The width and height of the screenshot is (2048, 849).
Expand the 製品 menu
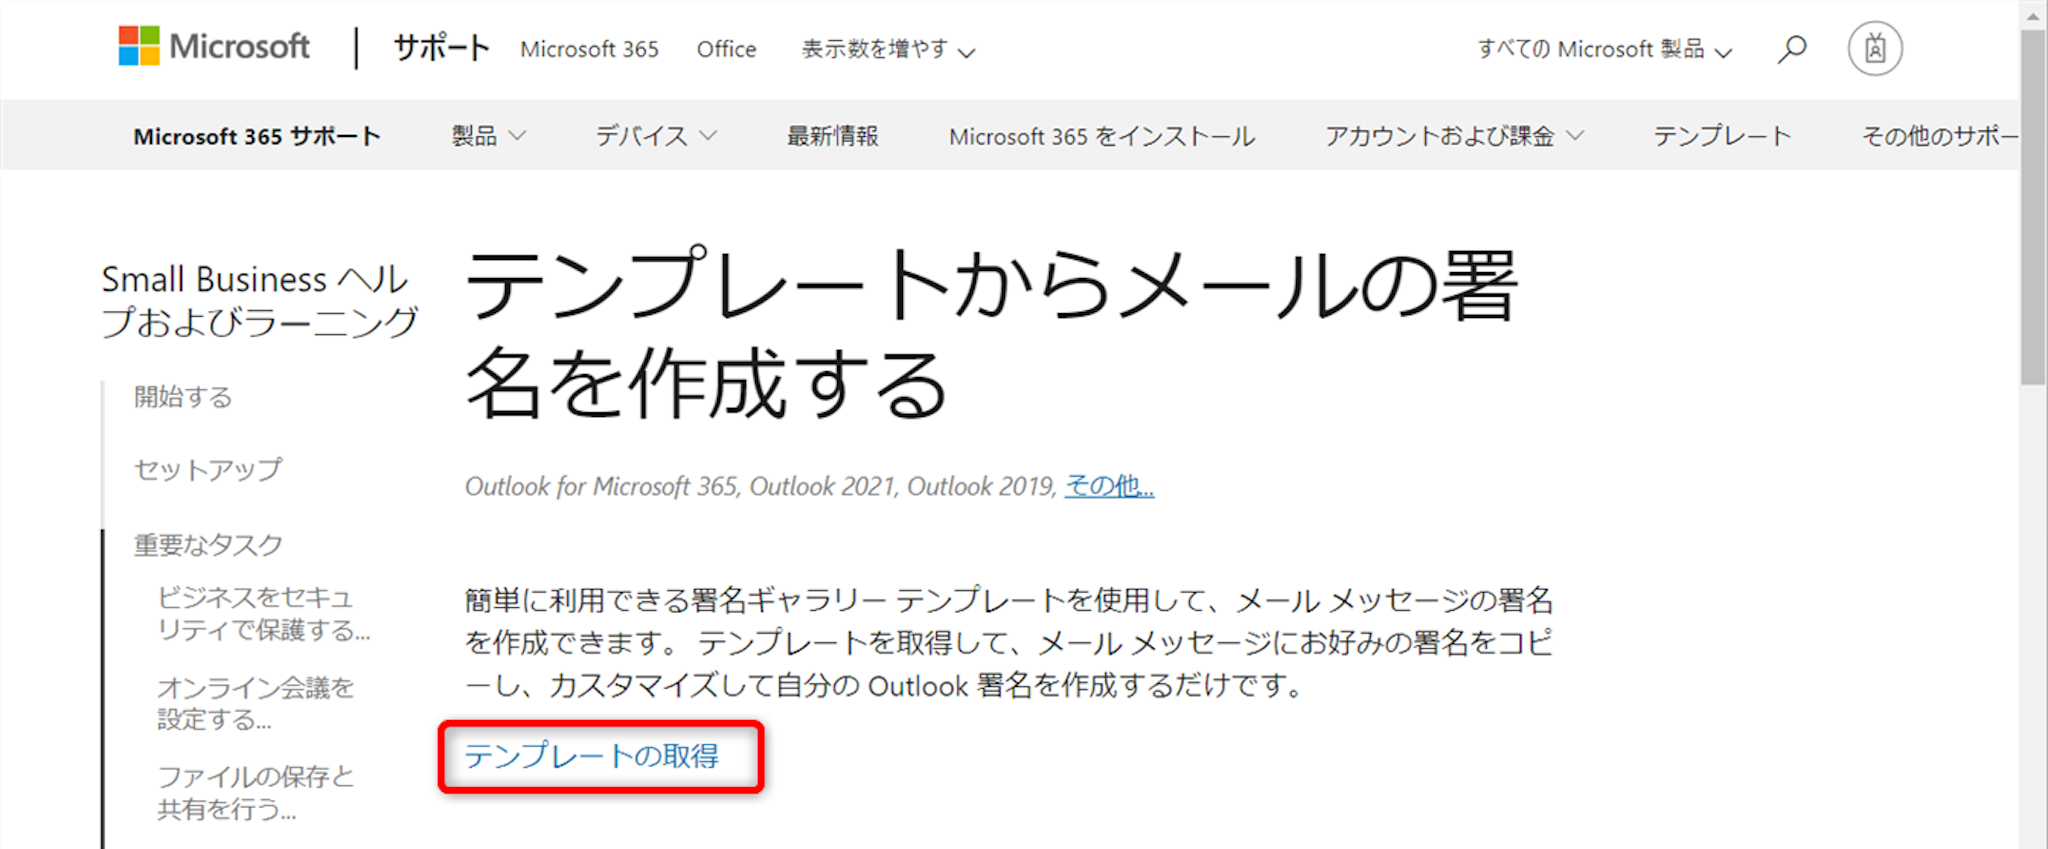[x=488, y=136]
